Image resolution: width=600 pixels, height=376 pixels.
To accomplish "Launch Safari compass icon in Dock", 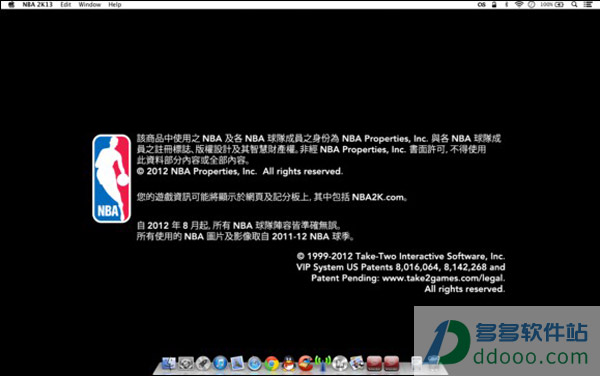I will click(x=254, y=363).
